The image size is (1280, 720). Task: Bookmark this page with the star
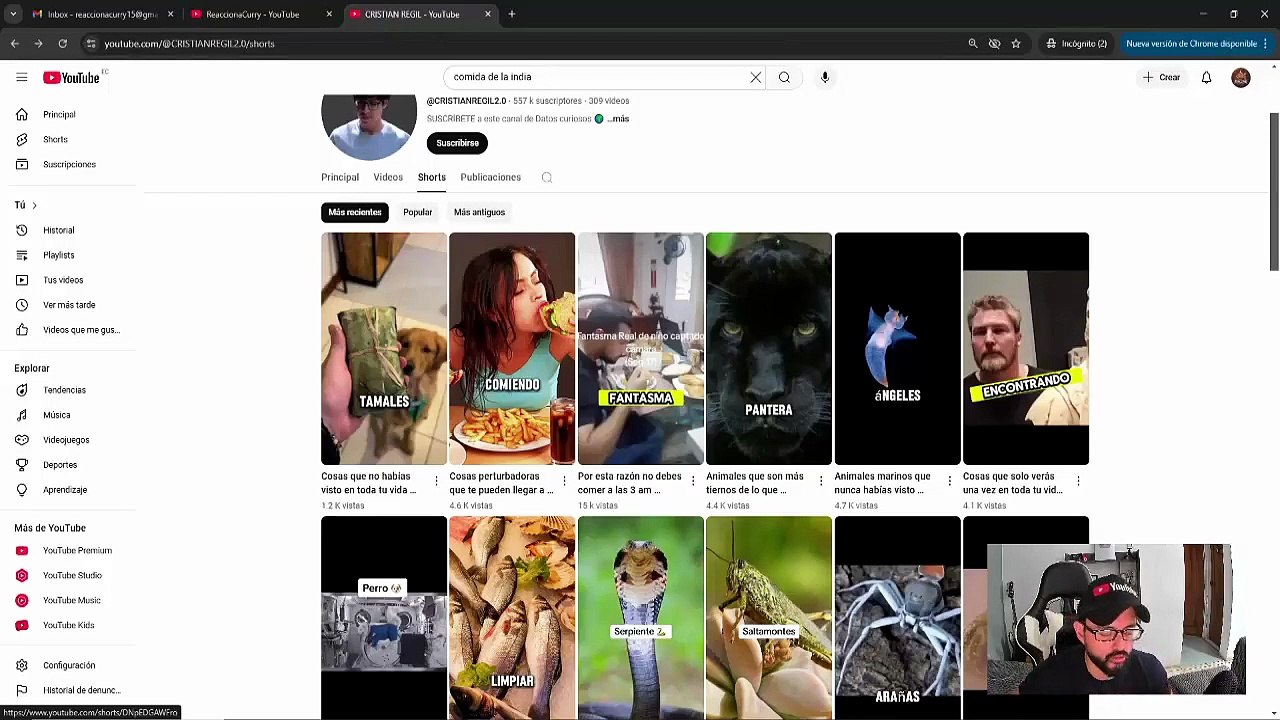[1016, 43]
